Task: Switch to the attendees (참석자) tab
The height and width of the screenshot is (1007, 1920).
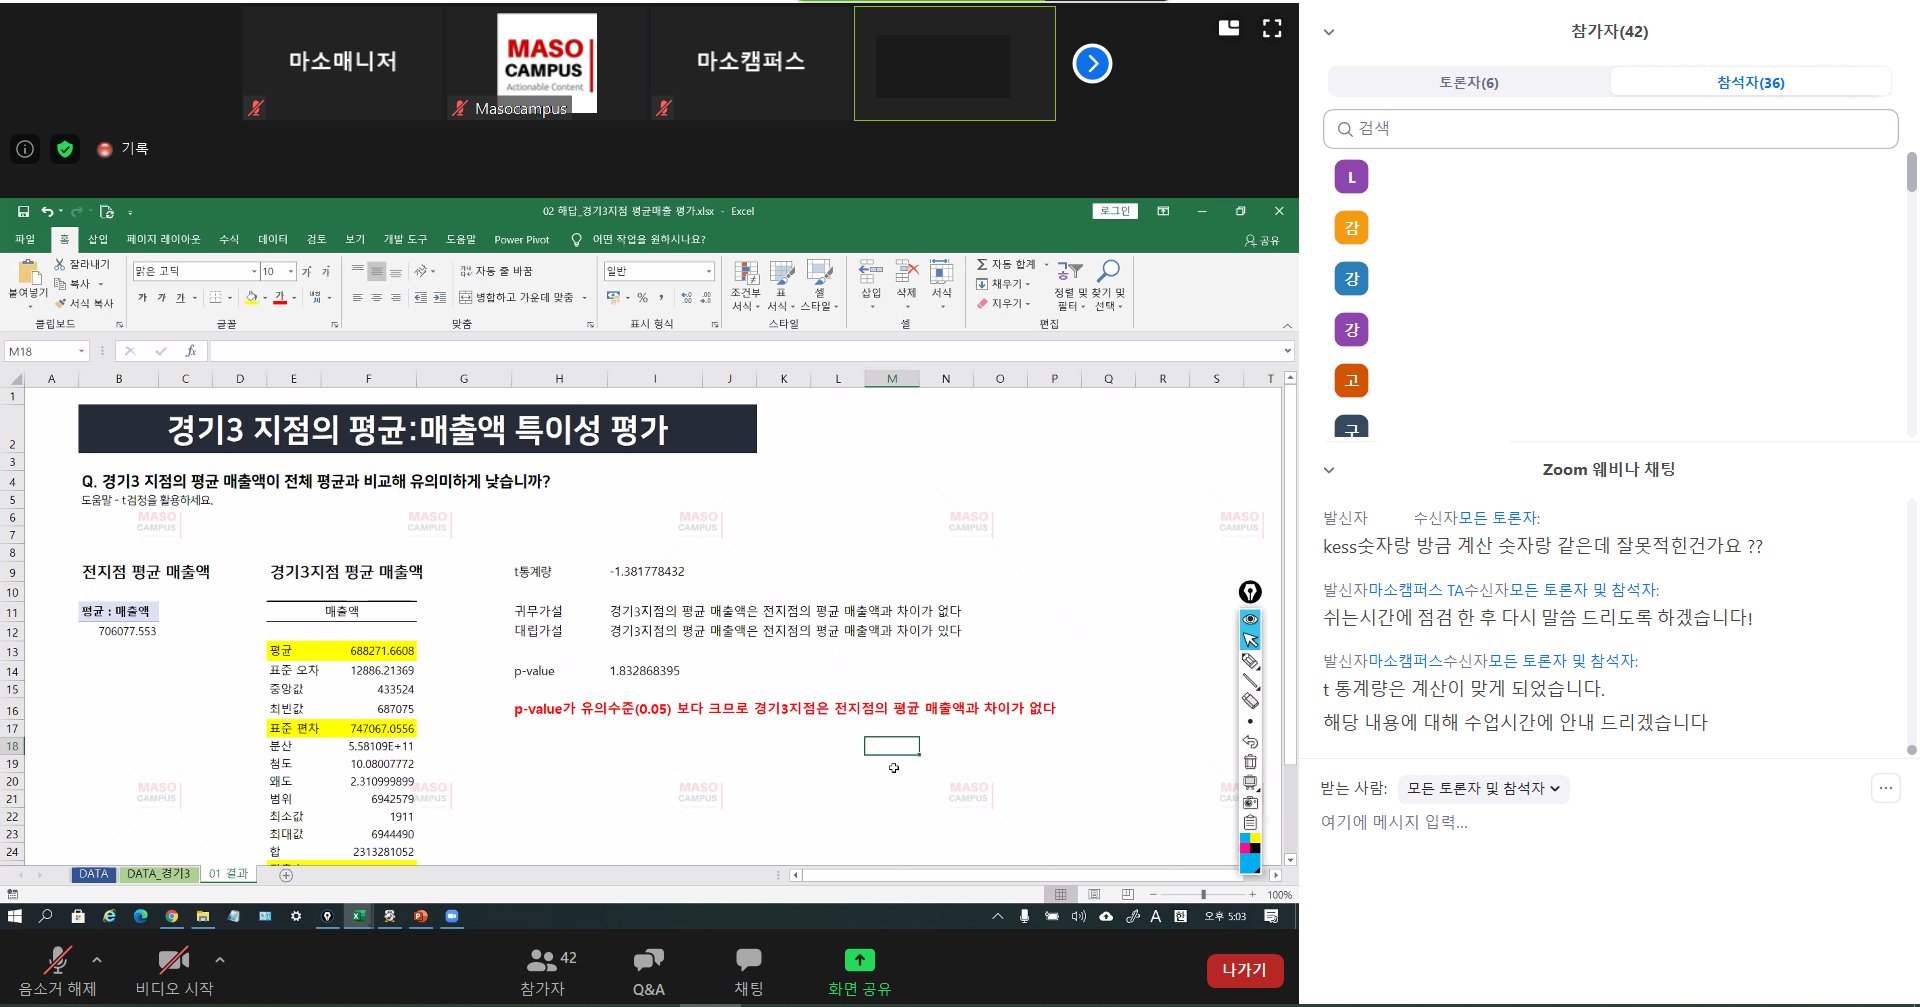Action: 1750,82
